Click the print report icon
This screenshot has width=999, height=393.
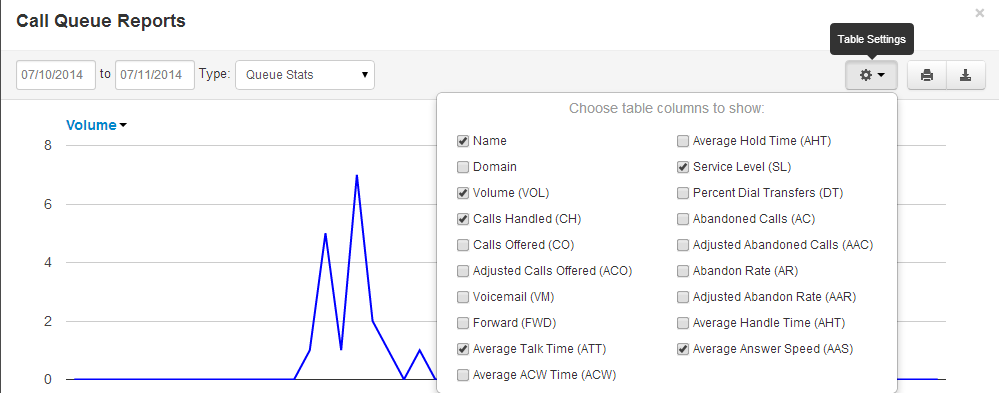(x=927, y=75)
